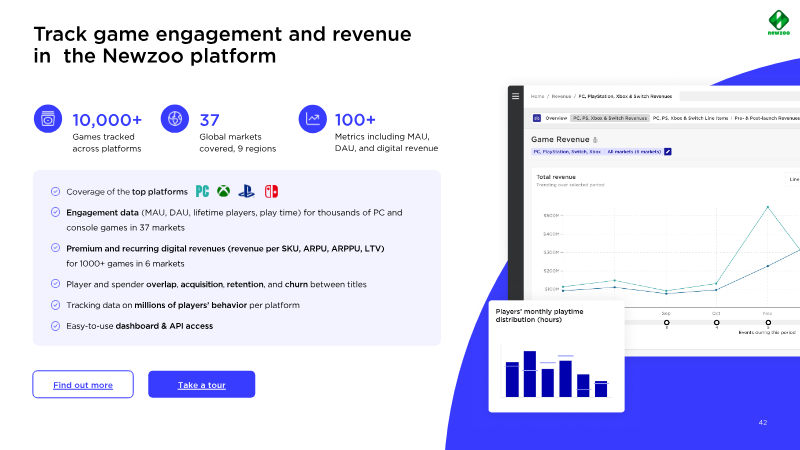This screenshot has width=800, height=450.
Task: Click the Nintendo Switch platform icon
Action: (x=271, y=191)
